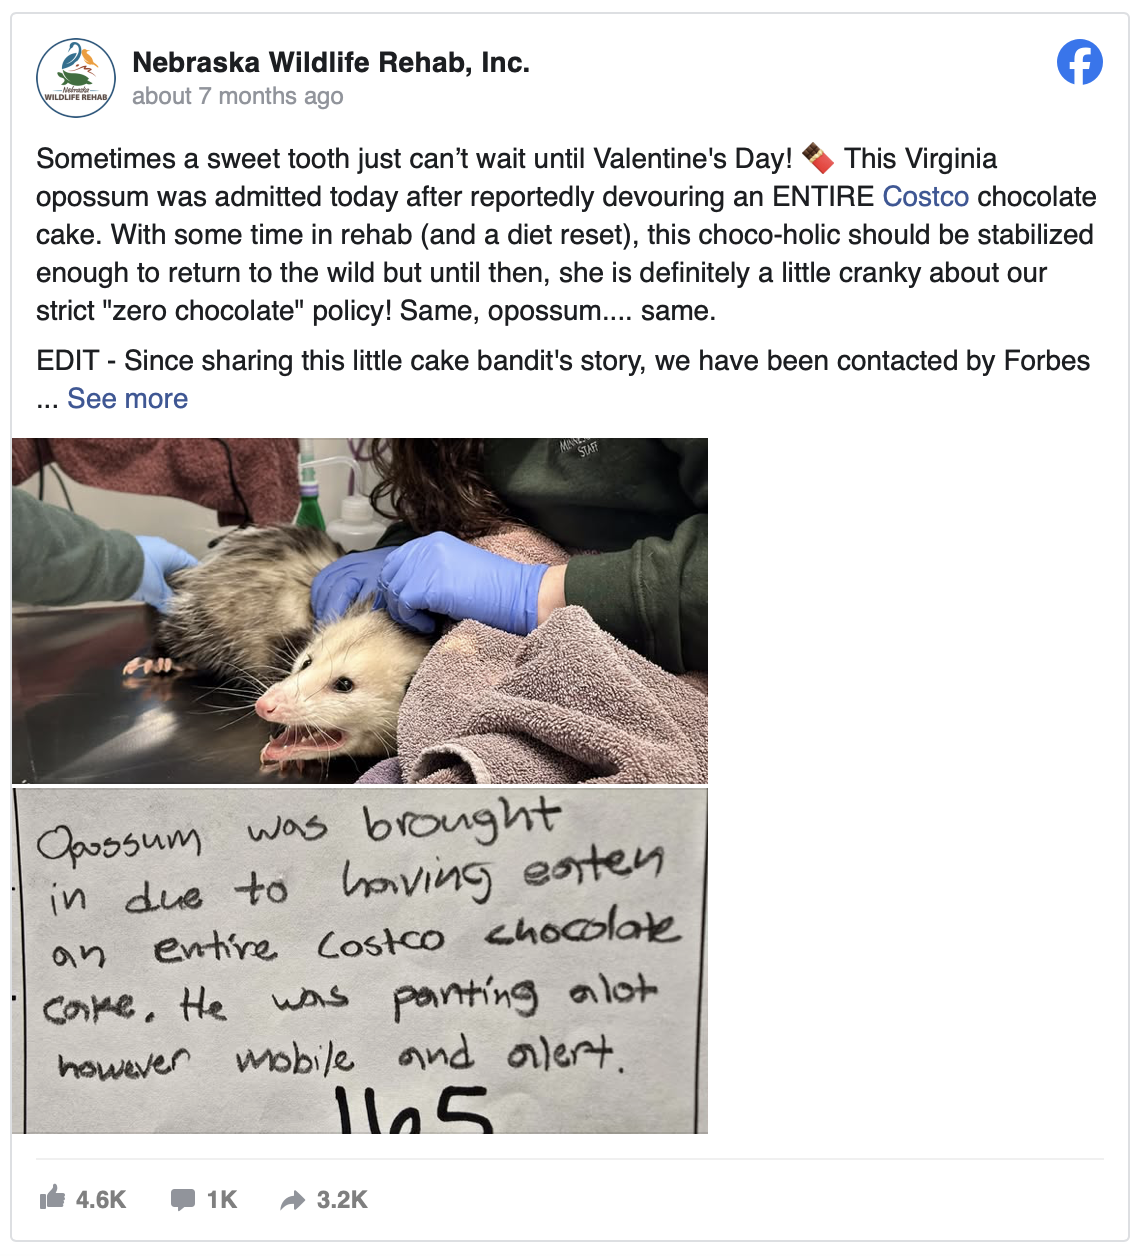Click the 4.6K likes count
Viewport: 1148px width, 1256px height.
[x=101, y=1200]
